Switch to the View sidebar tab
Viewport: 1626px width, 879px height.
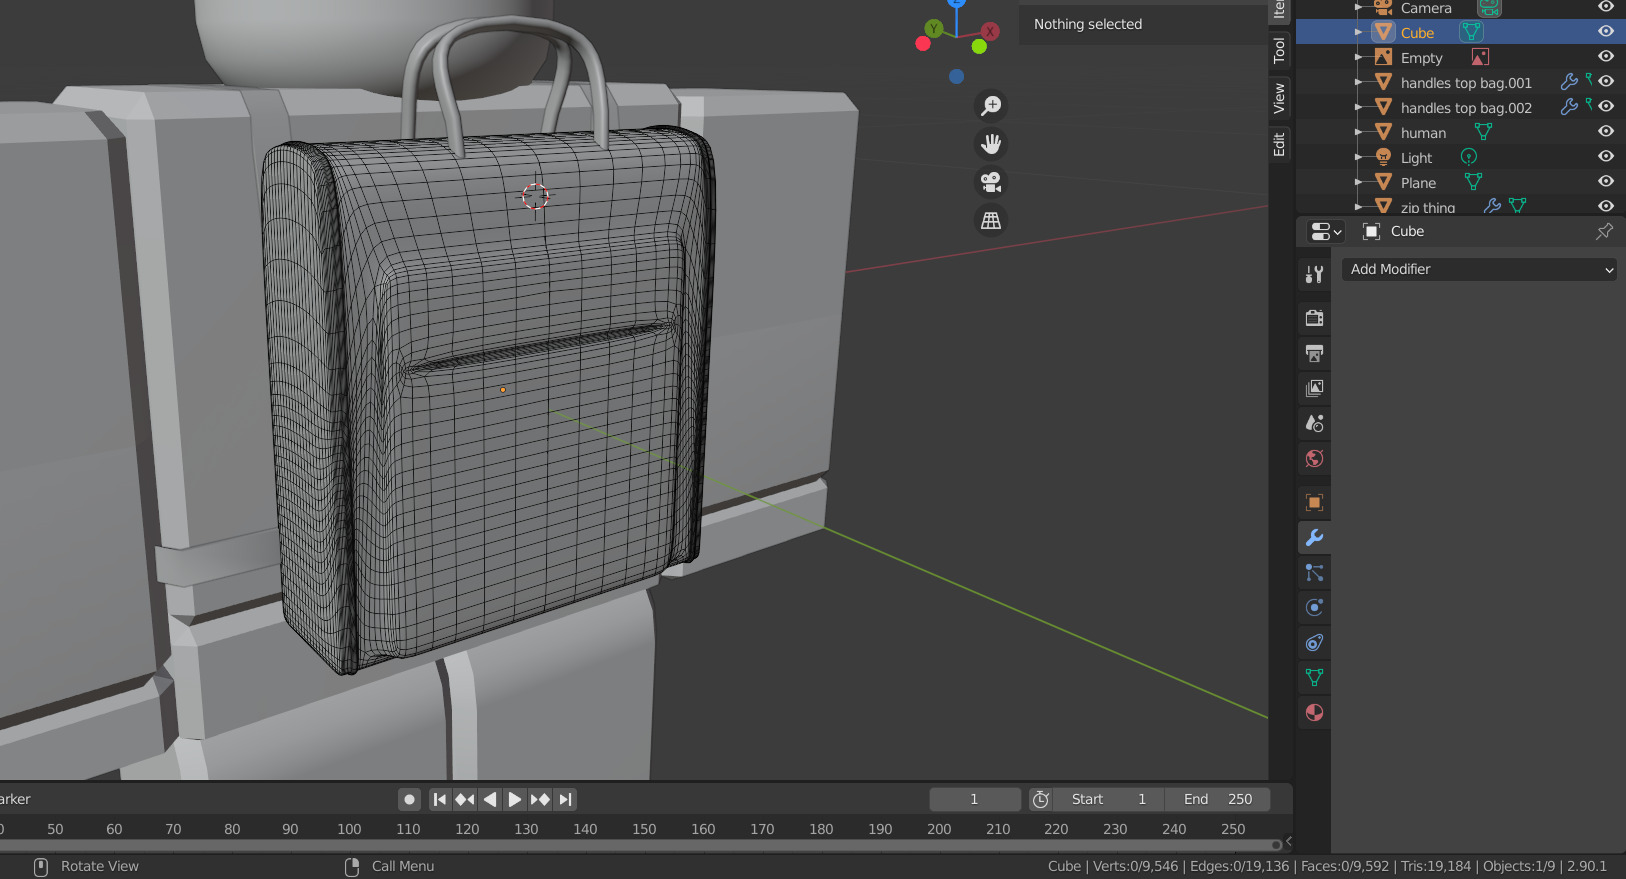[1279, 98]
